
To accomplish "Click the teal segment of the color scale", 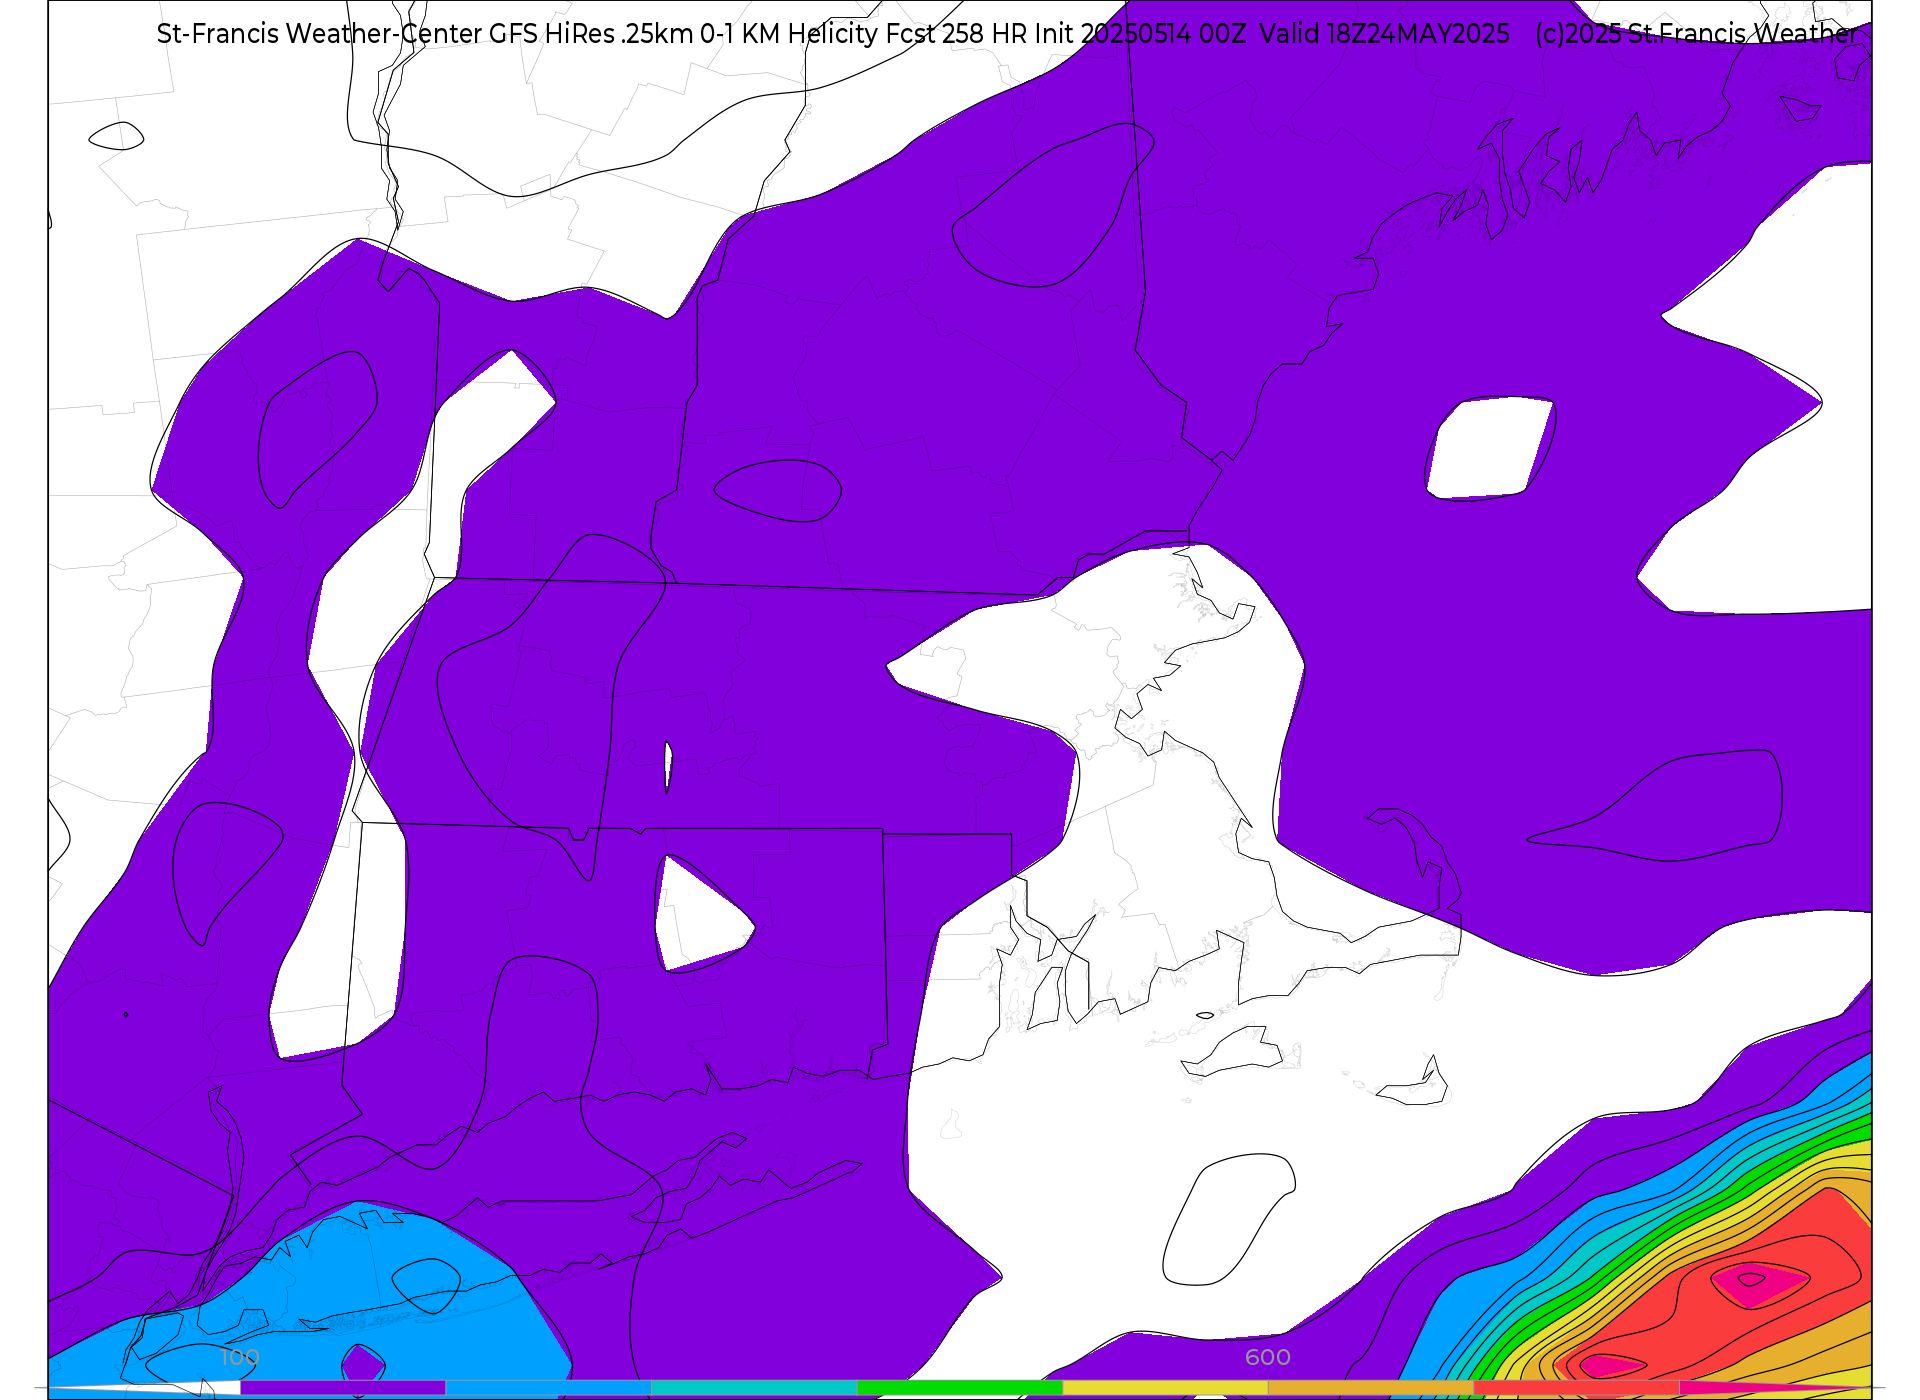I will point(754,1388).
